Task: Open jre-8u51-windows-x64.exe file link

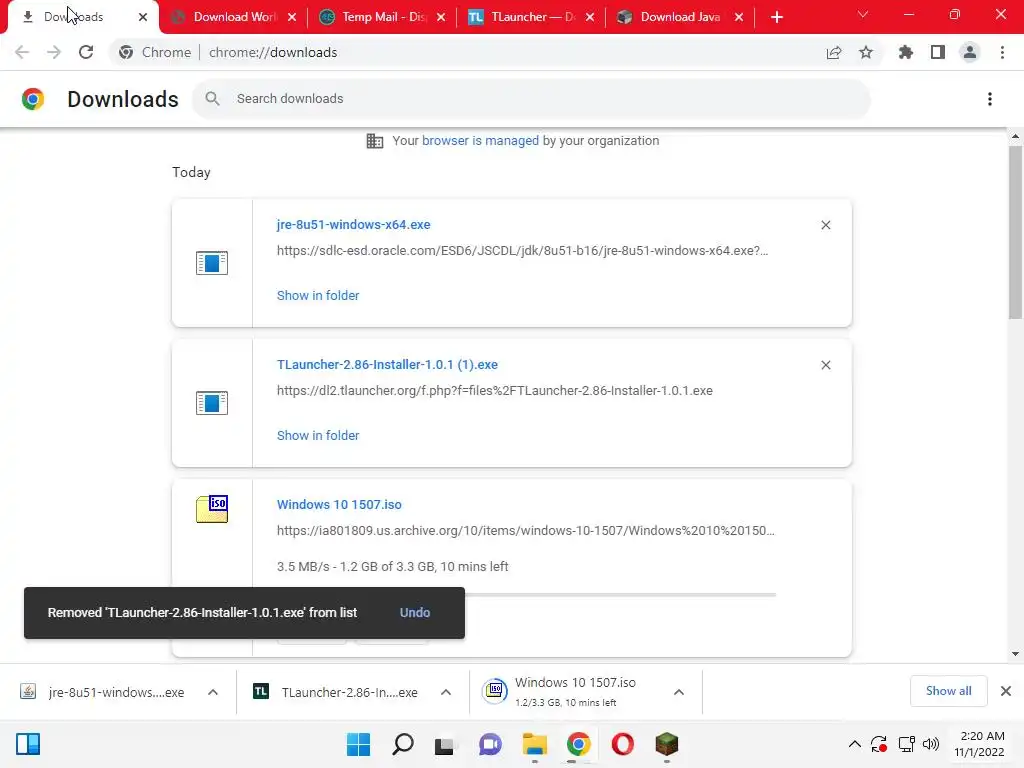Action: pos(353,225)
